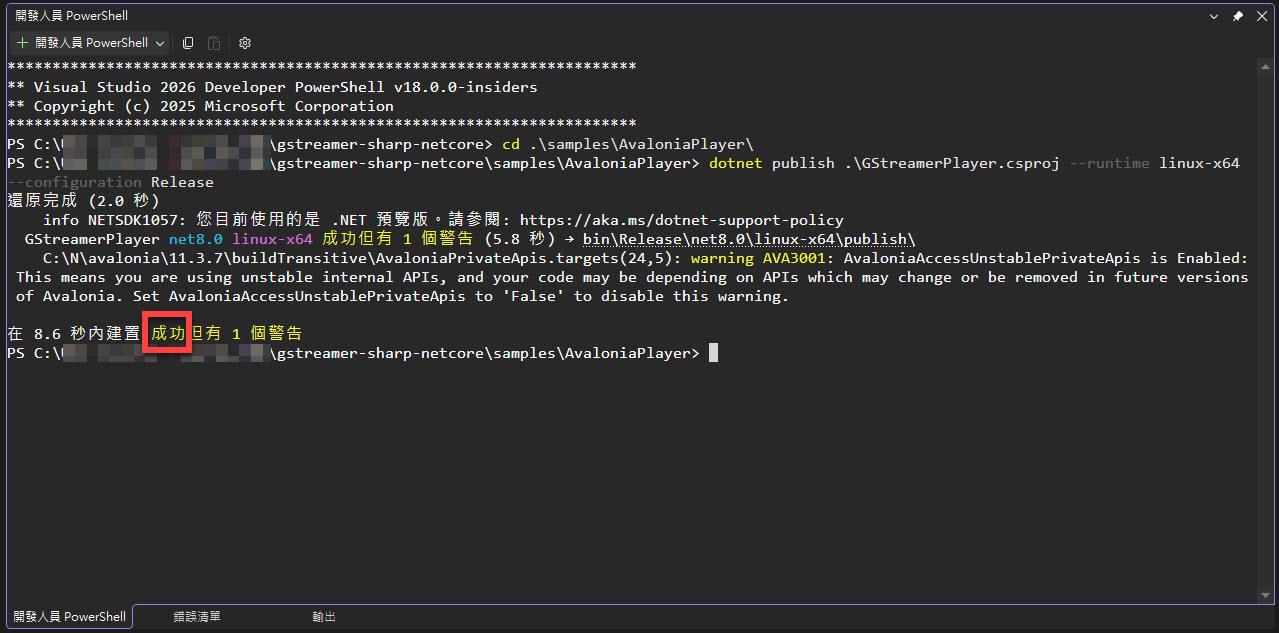Open terminal settings gear icon

click(245, 43)
